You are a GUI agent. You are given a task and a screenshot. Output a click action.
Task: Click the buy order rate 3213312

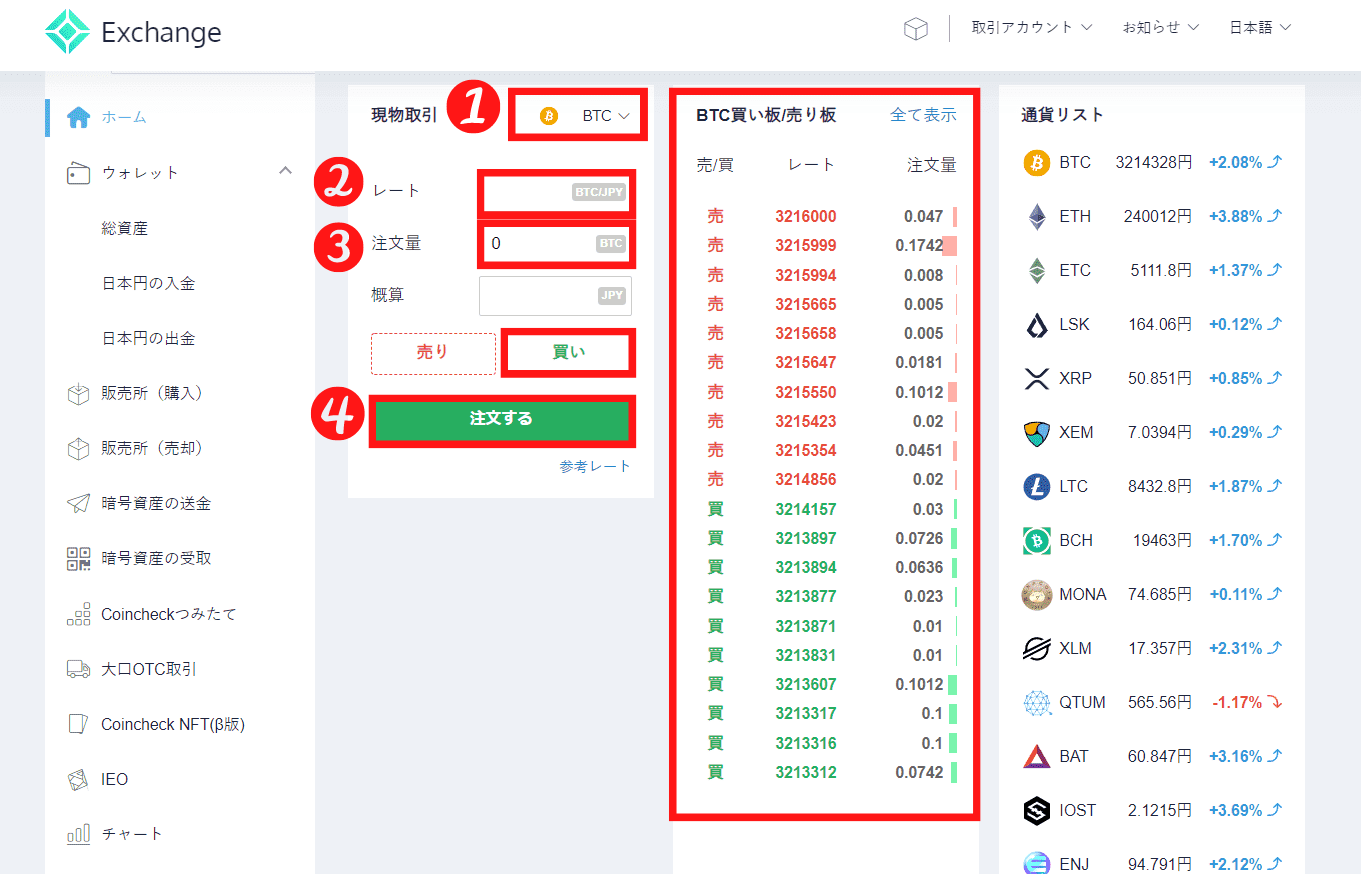(805, 773)
